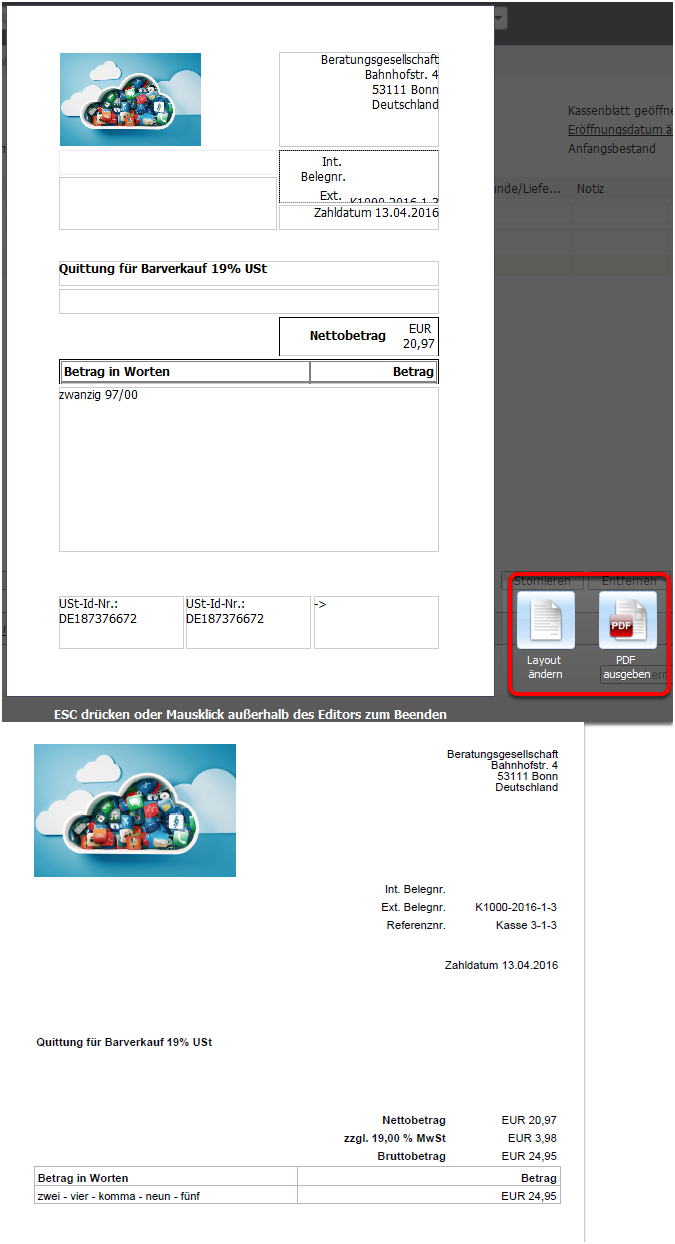Click 'Ext. Belegnr.' label in the PDF output
Screen dimensions: 675x1244
(413, 907)
